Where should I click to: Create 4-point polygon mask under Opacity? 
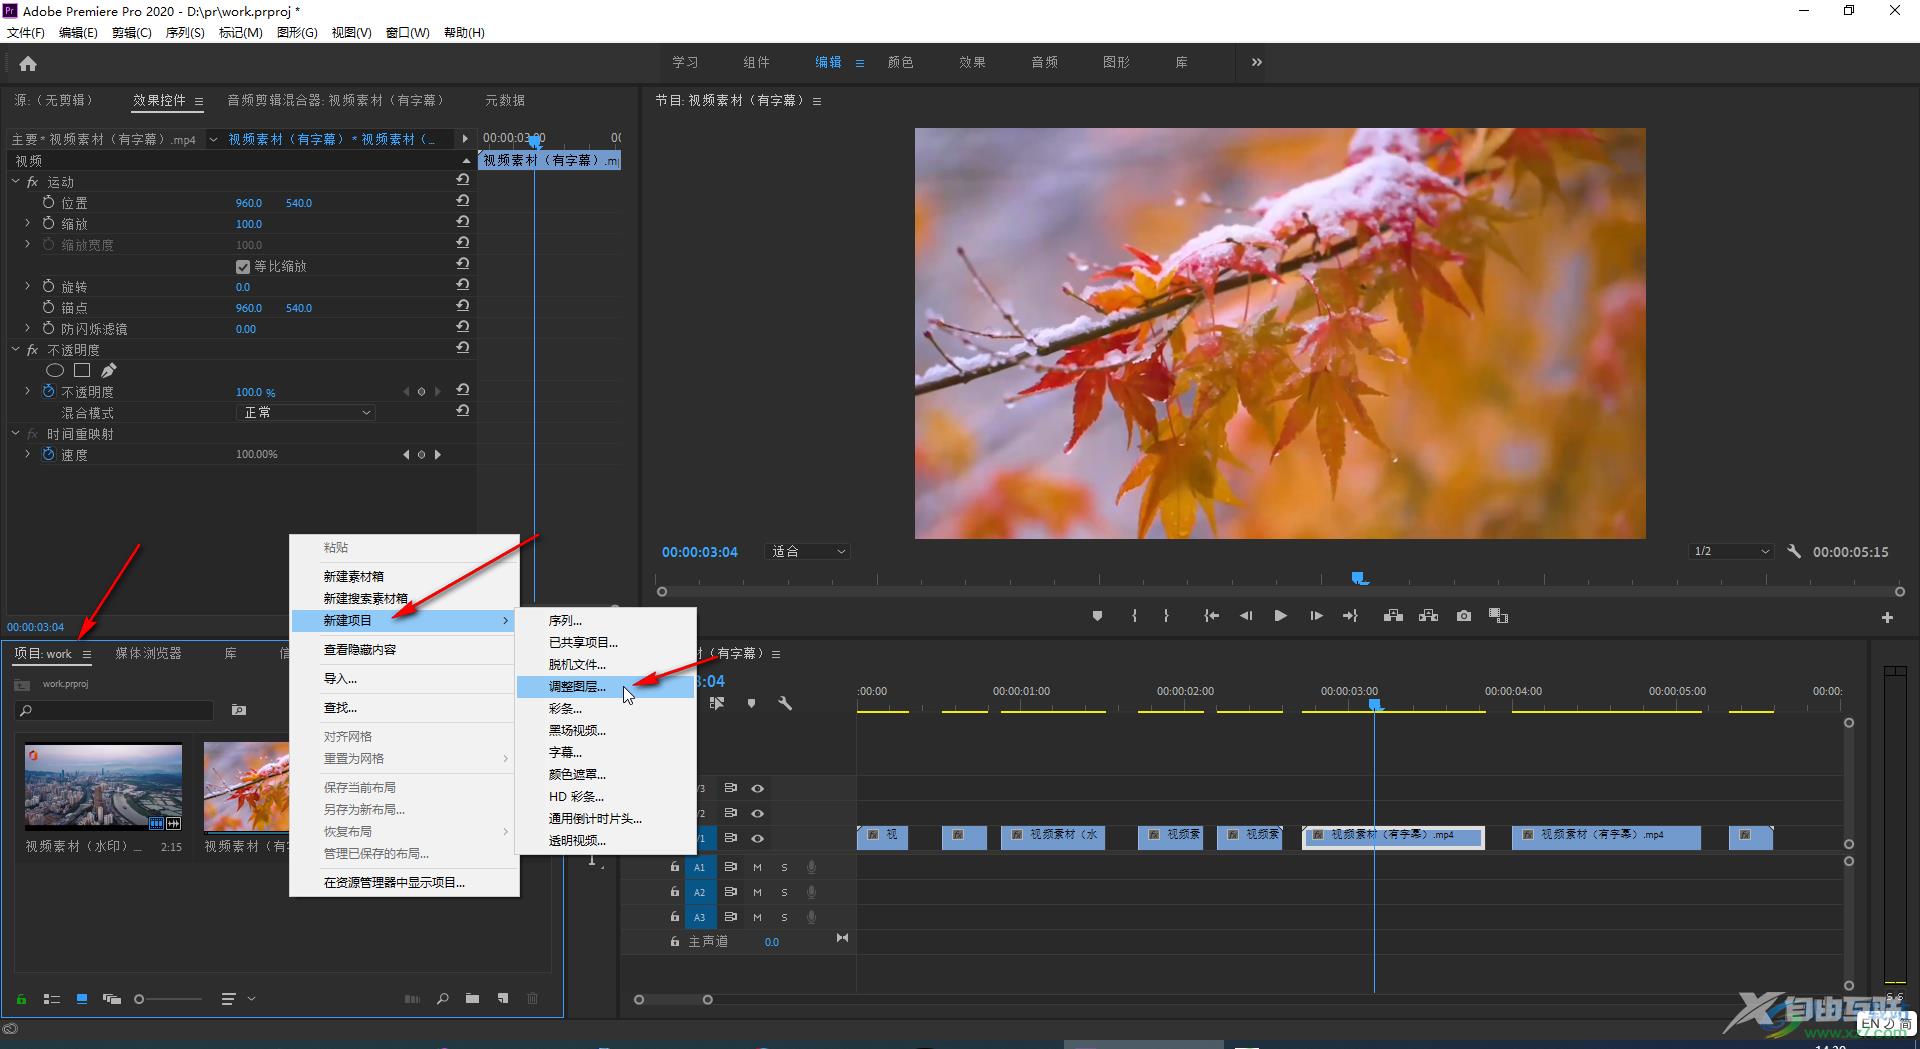[x=82, y=370]
